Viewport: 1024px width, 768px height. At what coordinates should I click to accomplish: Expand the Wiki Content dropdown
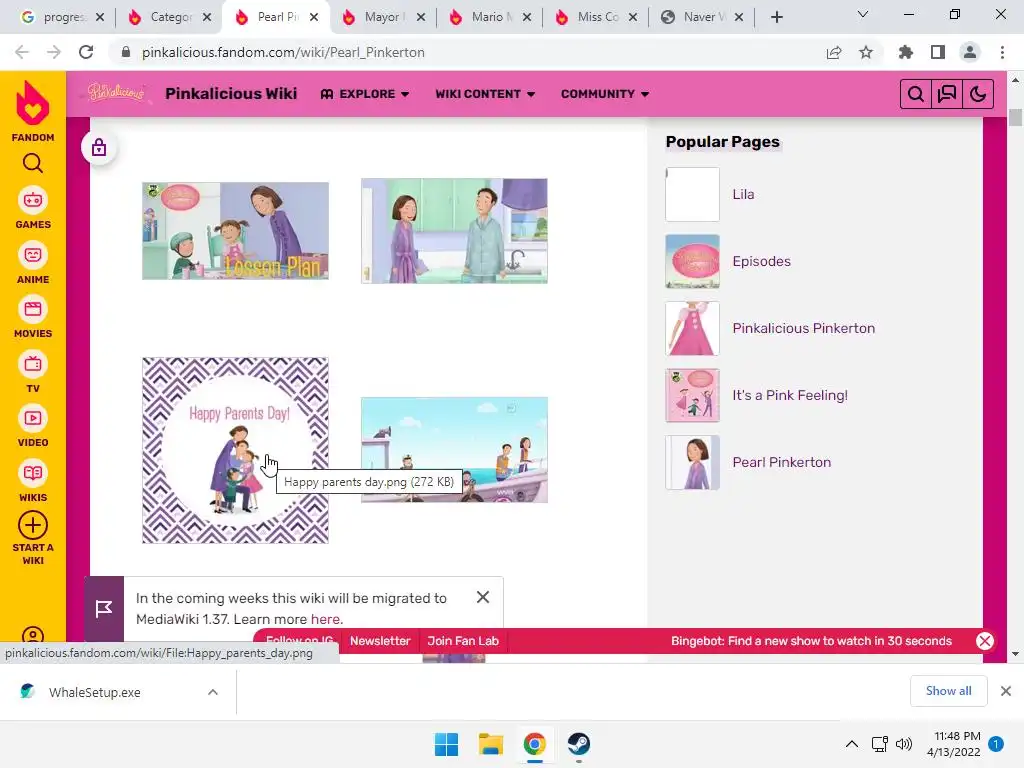(485, 94)
